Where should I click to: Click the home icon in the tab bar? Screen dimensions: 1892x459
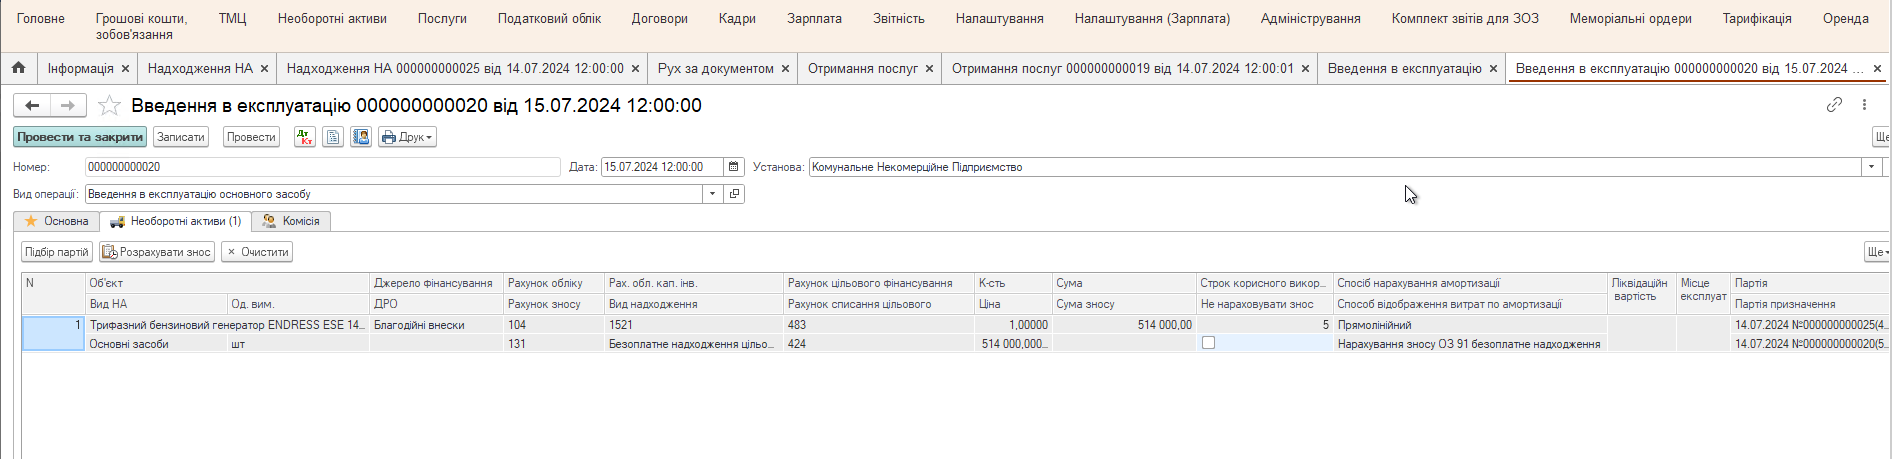[18, 68]
